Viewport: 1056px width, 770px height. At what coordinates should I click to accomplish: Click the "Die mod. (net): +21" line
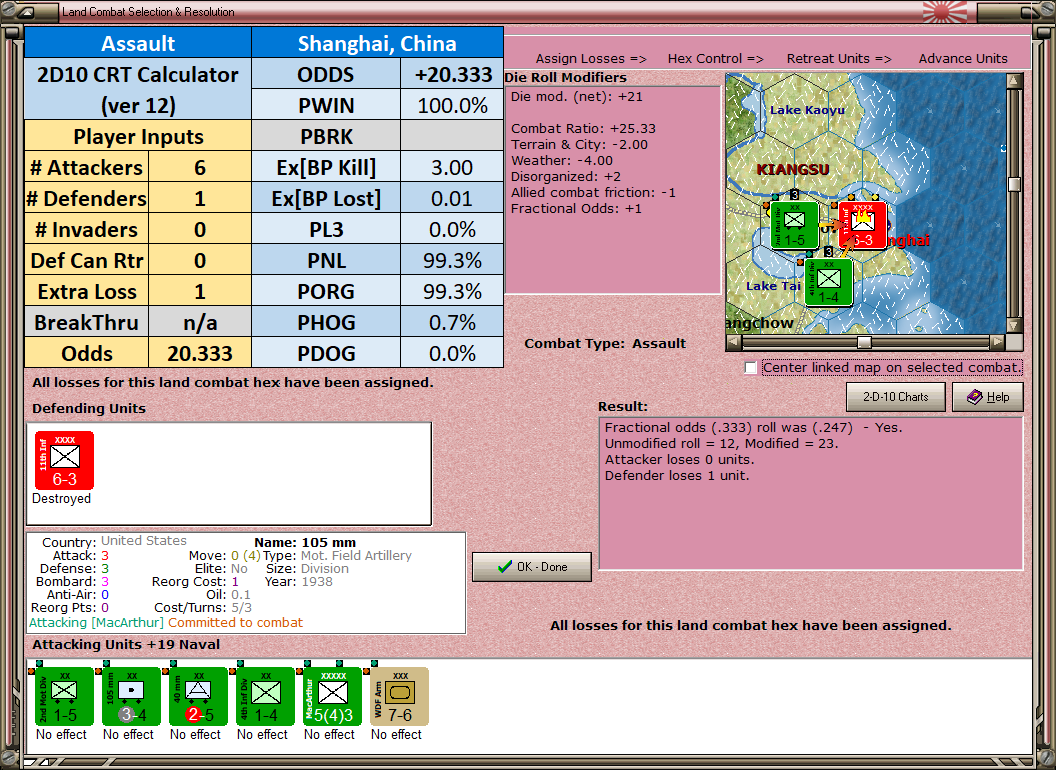click(576, 96)
